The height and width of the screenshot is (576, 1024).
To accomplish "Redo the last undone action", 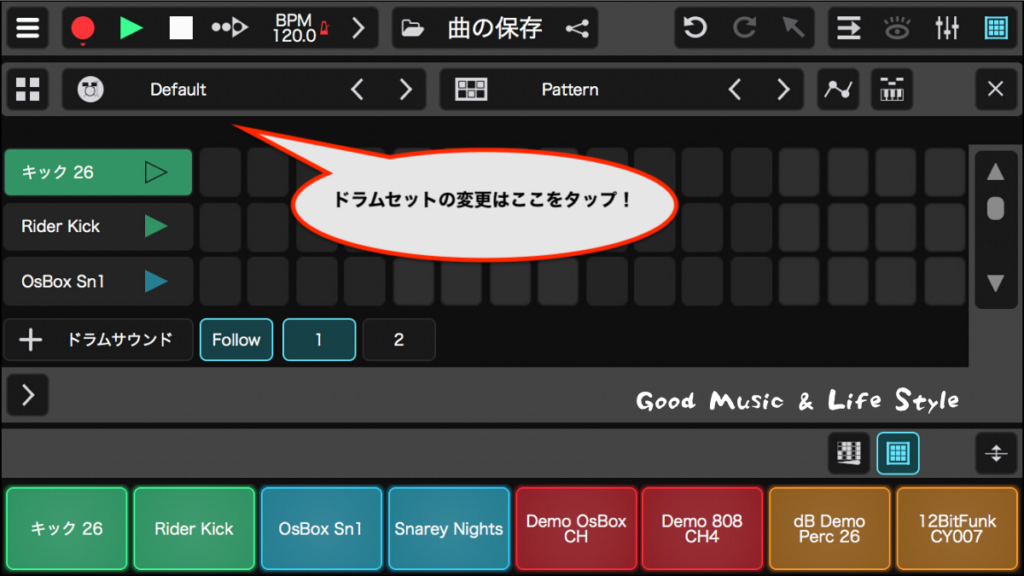I will (744, 28).
